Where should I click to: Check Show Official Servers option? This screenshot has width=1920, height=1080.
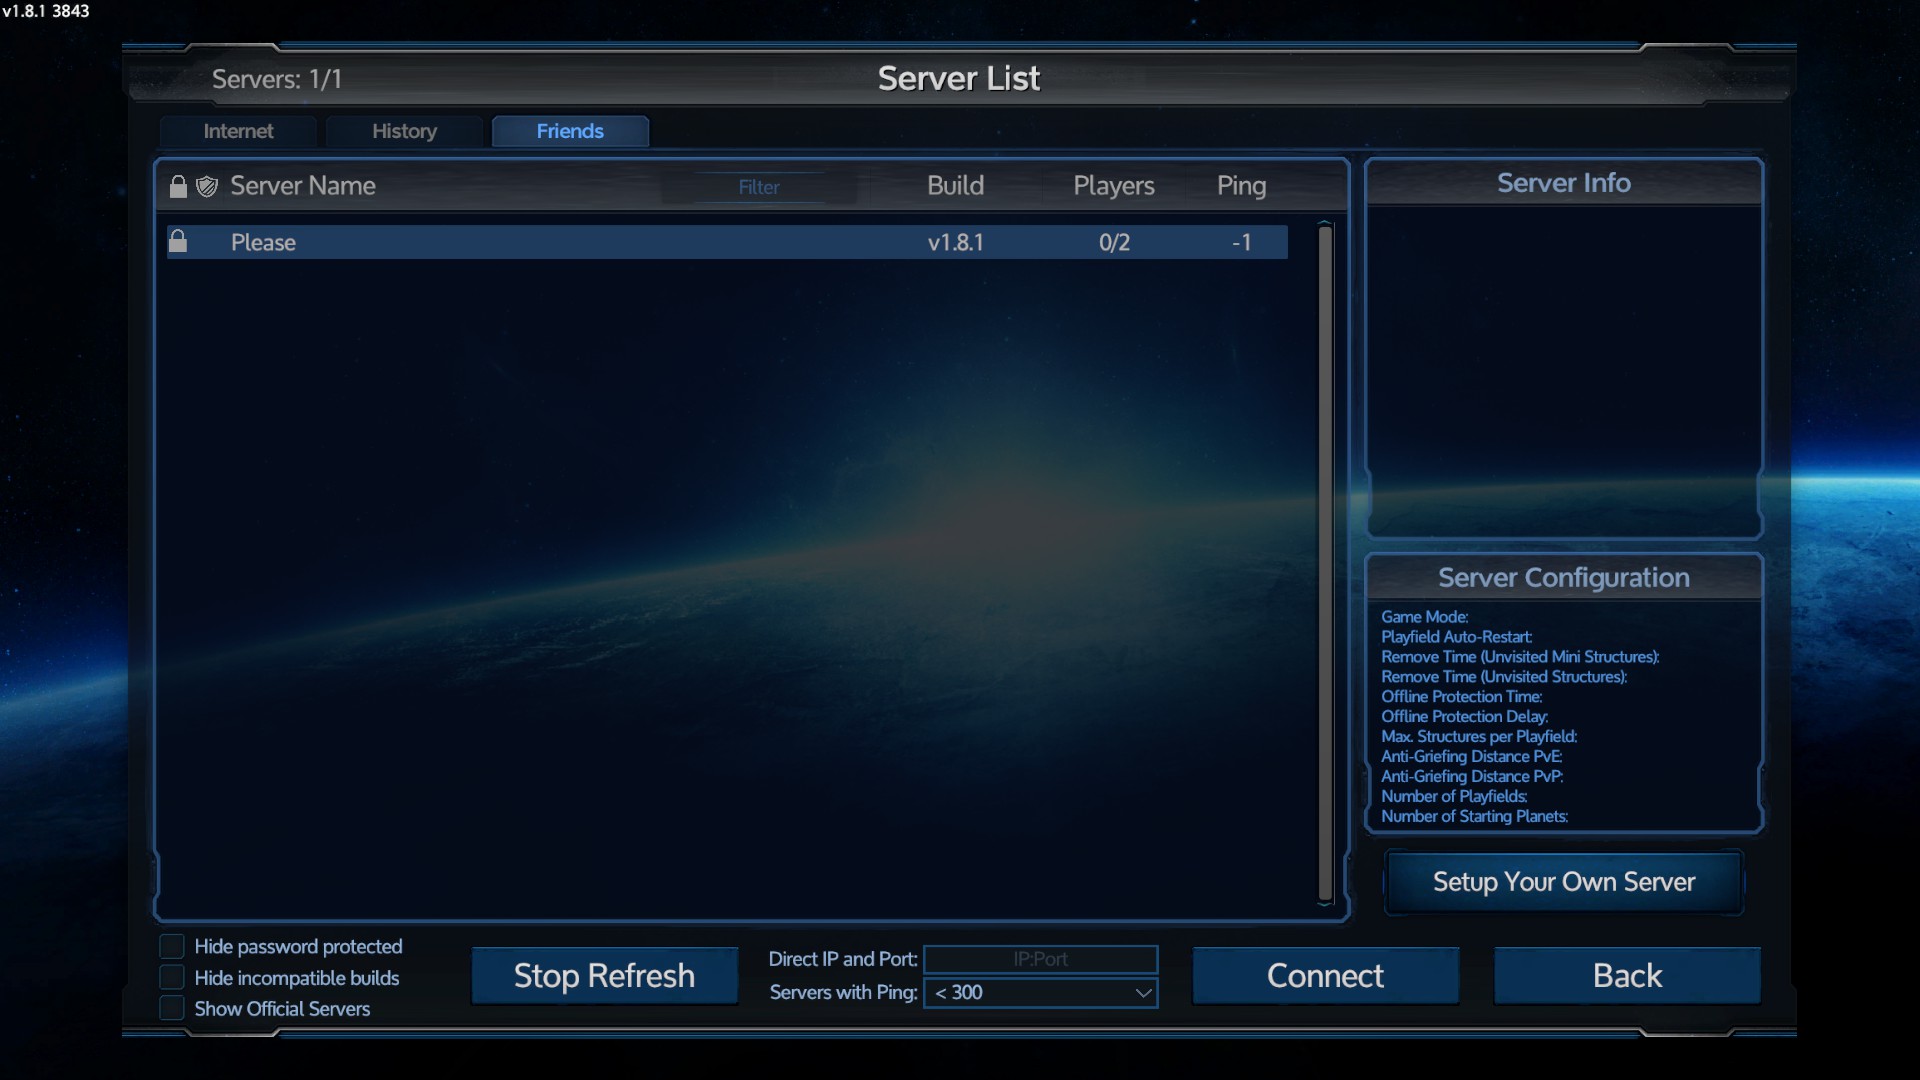coord(172,1008)
